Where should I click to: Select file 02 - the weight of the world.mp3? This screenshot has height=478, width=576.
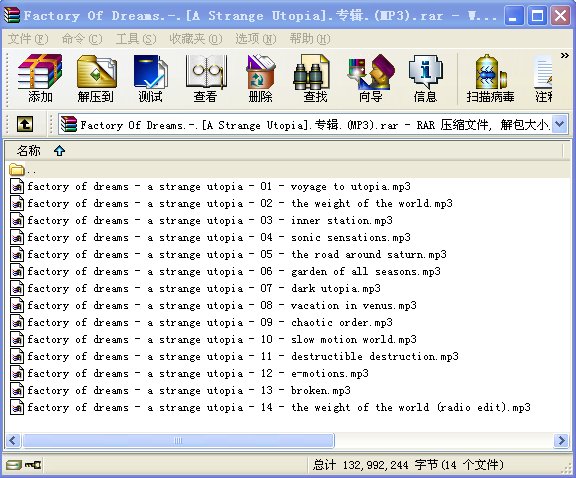pyautogui.click(x=231, y=204)
